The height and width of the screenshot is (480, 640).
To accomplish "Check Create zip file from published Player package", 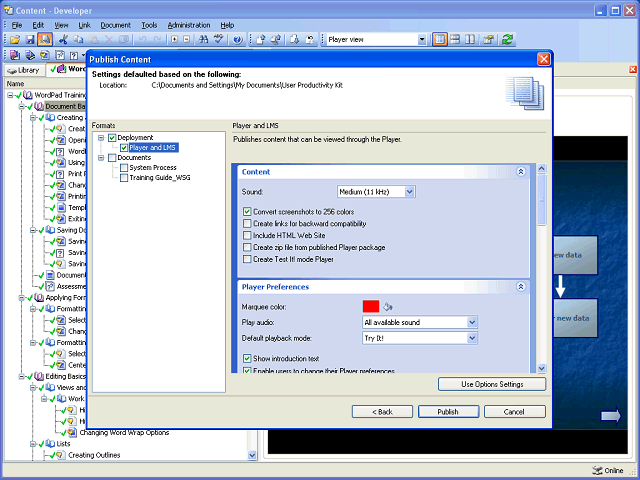I will click(247, 247).
